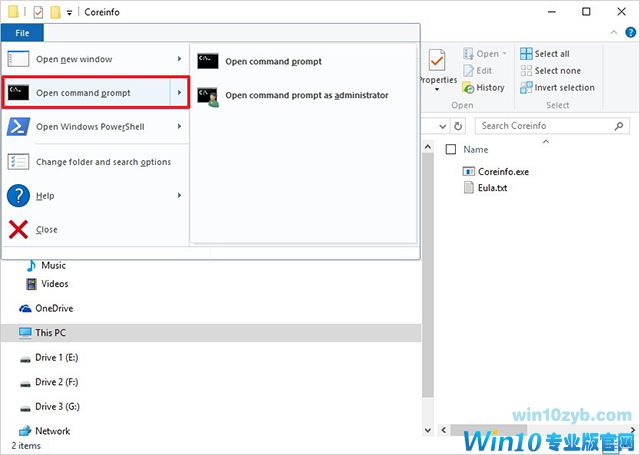Viewport: 640px width, 455px height.
Task: Click History in the ribbon
Action: [484, 88]
